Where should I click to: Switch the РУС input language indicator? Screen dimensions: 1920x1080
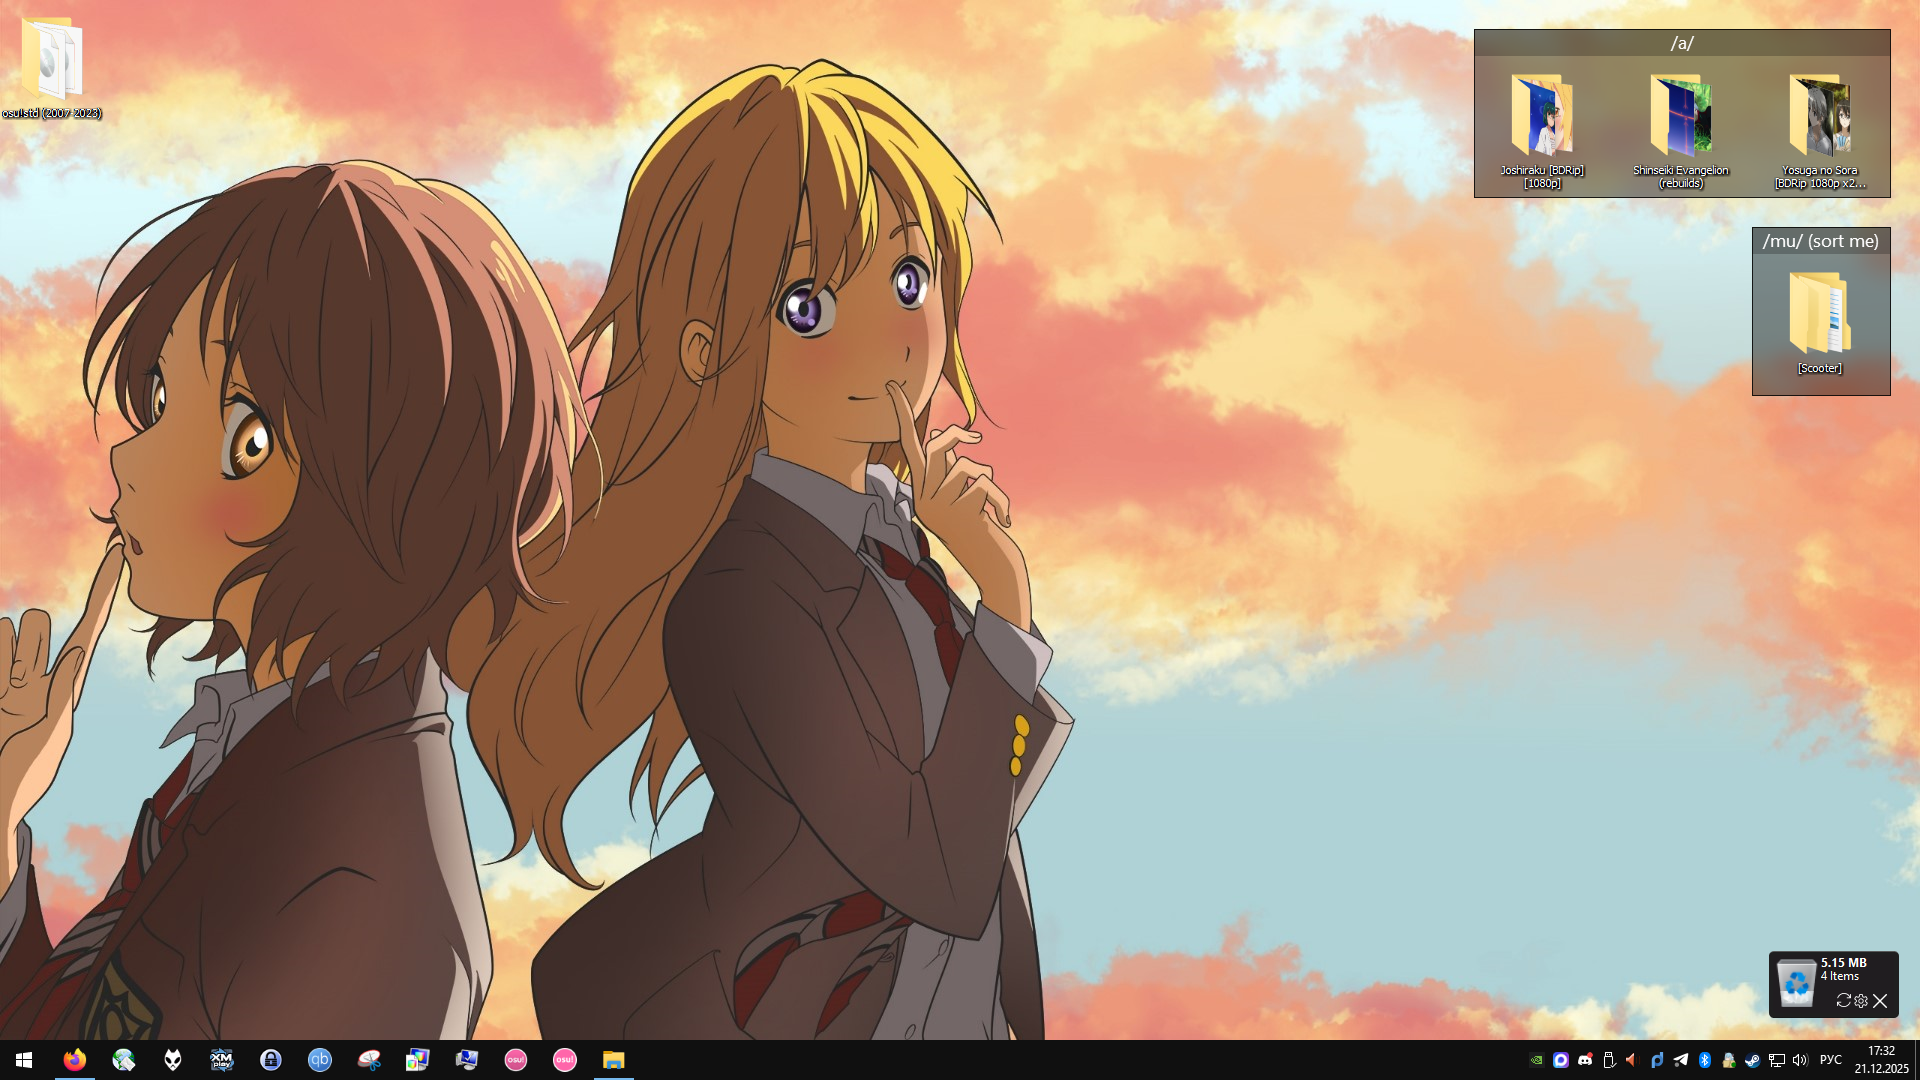tap(1830, 1060)
